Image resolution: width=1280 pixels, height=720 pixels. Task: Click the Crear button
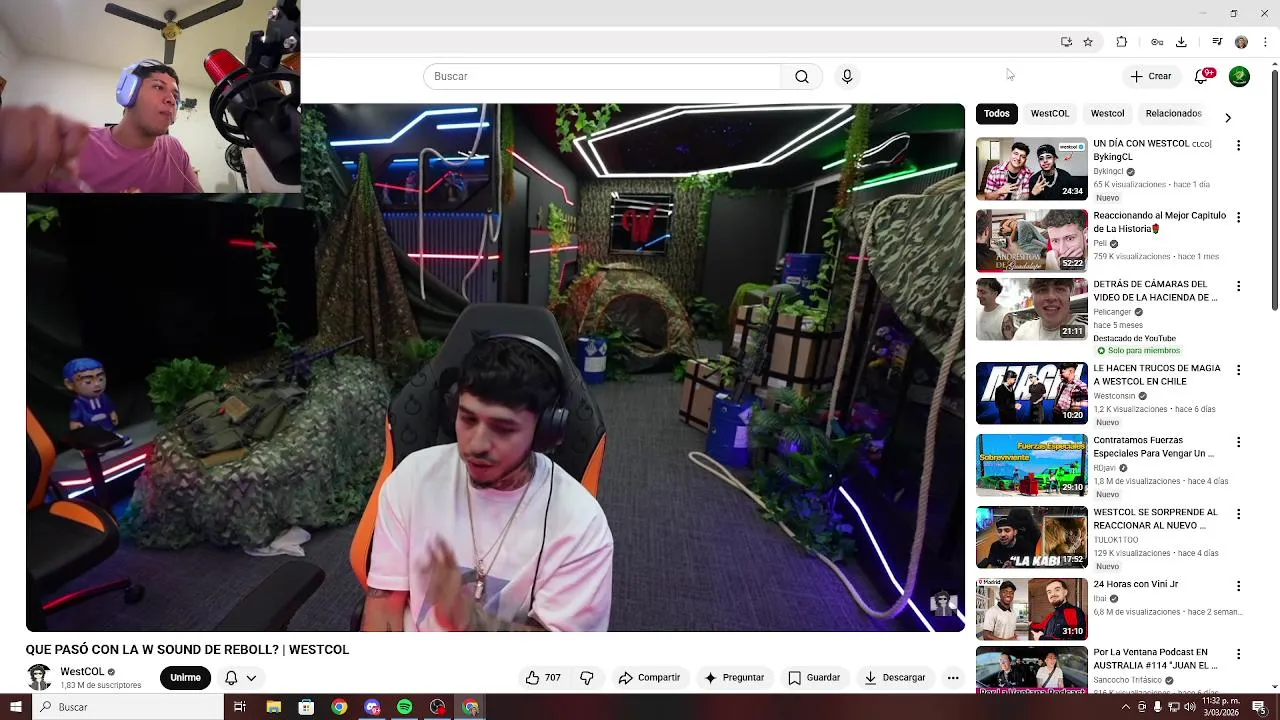(1150, 76)
